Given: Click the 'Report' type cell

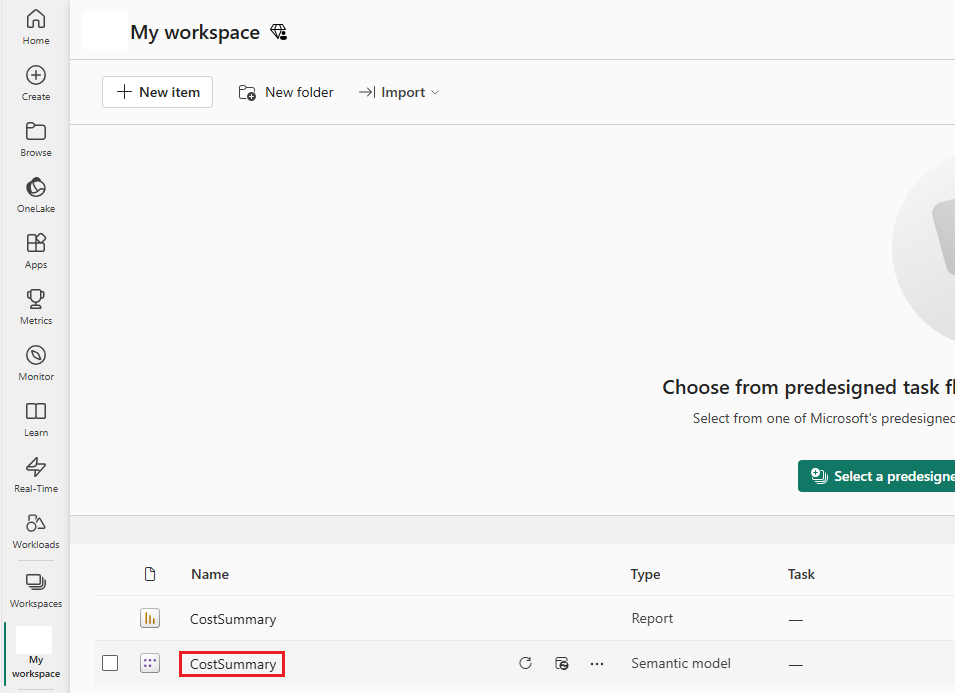Looking at the screenshot, I should click(x=652, y=619).
